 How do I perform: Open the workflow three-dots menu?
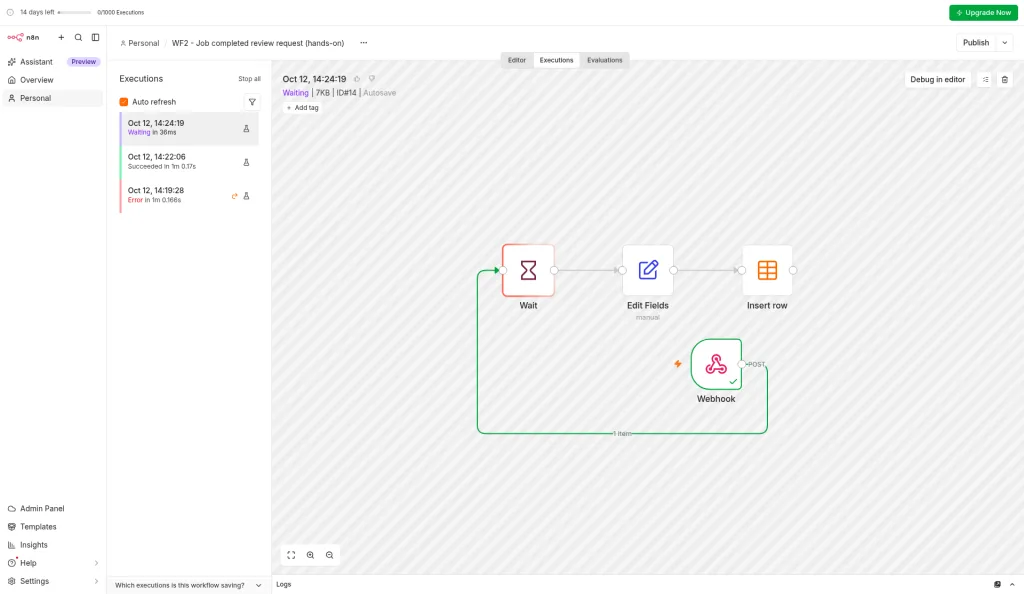[364, 43]
